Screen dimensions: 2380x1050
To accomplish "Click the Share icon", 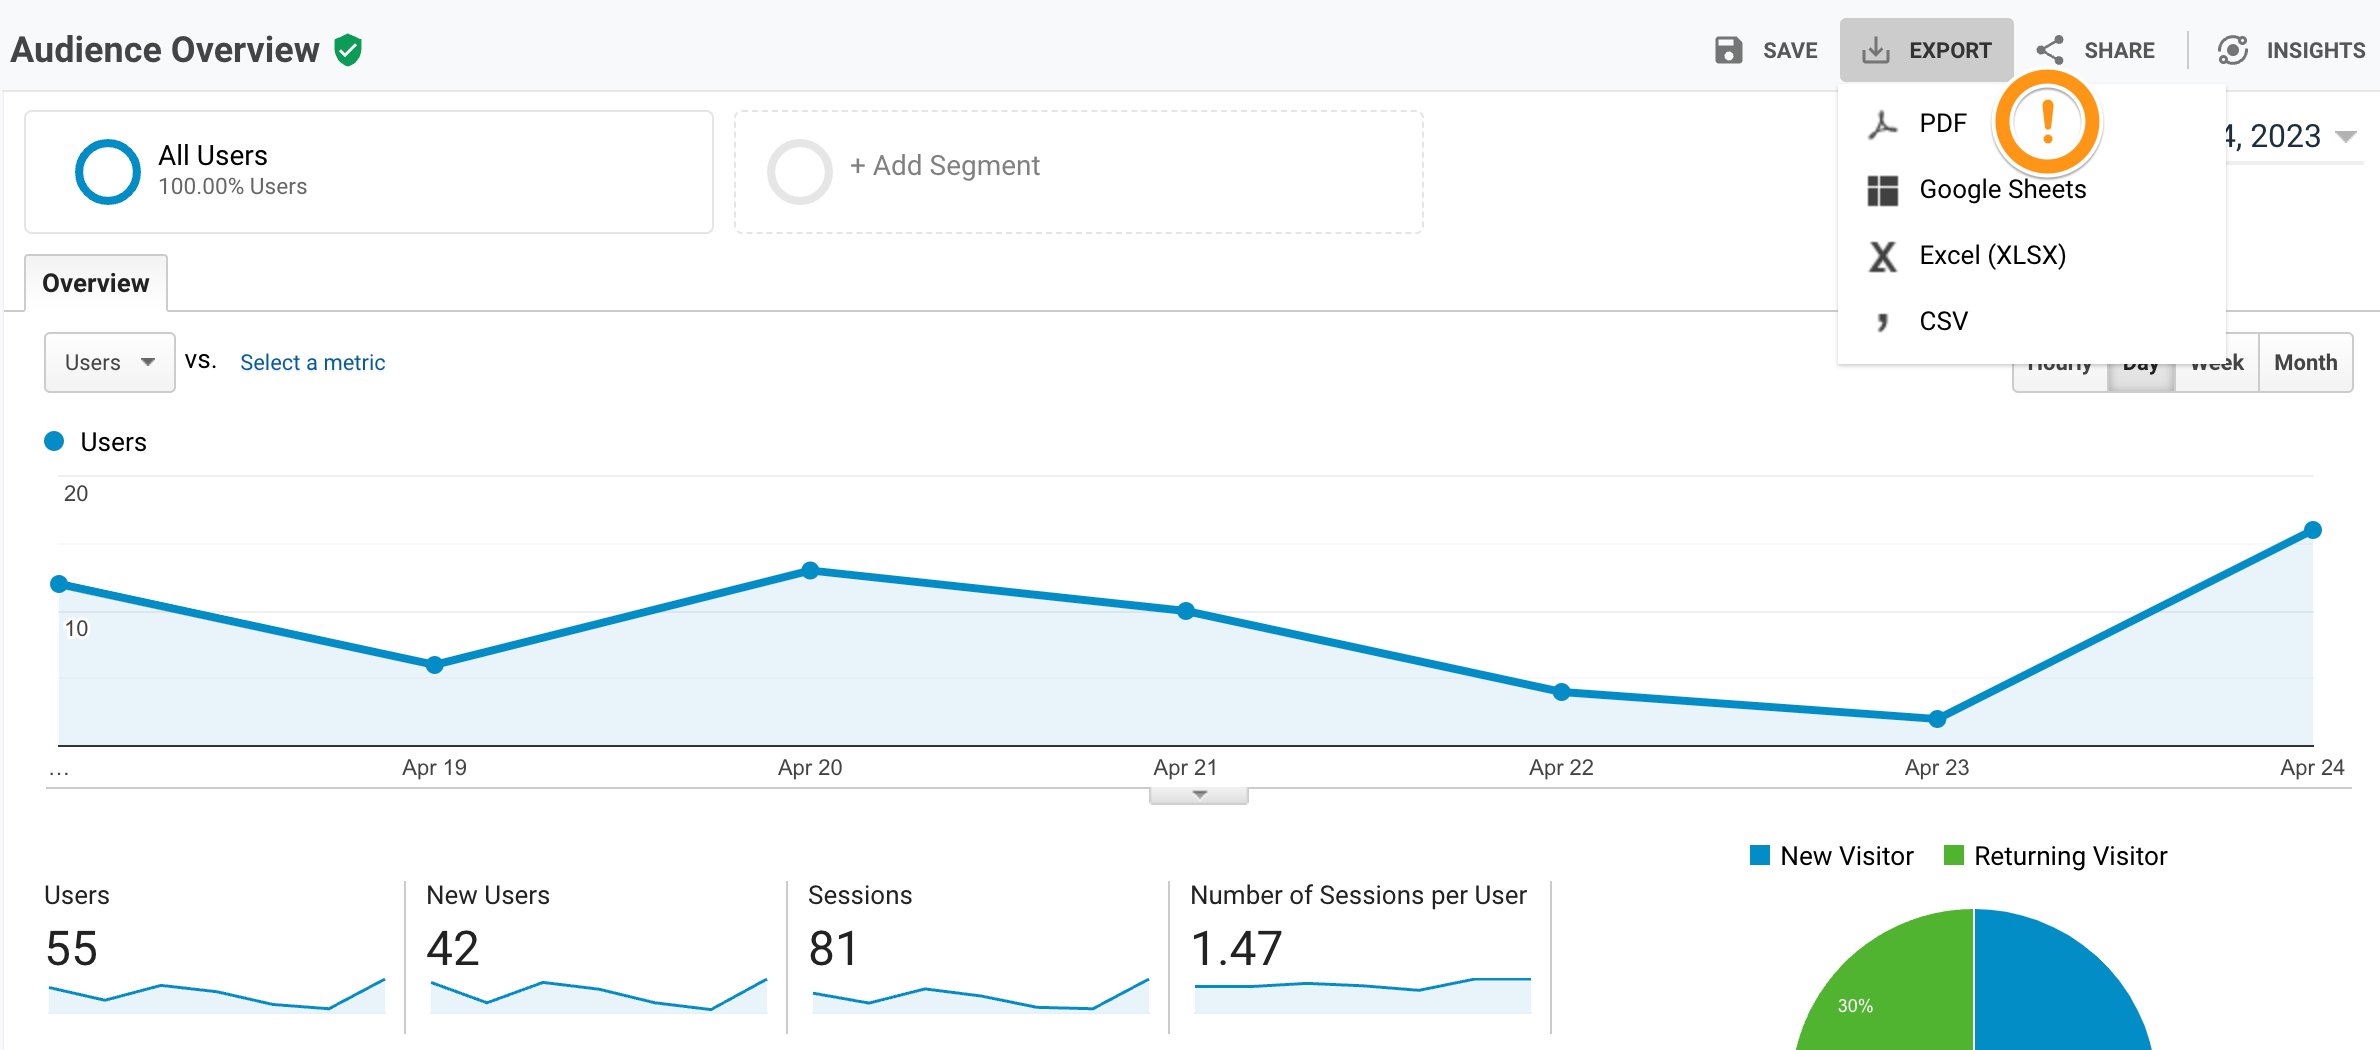I will (x=2050, y=50).
